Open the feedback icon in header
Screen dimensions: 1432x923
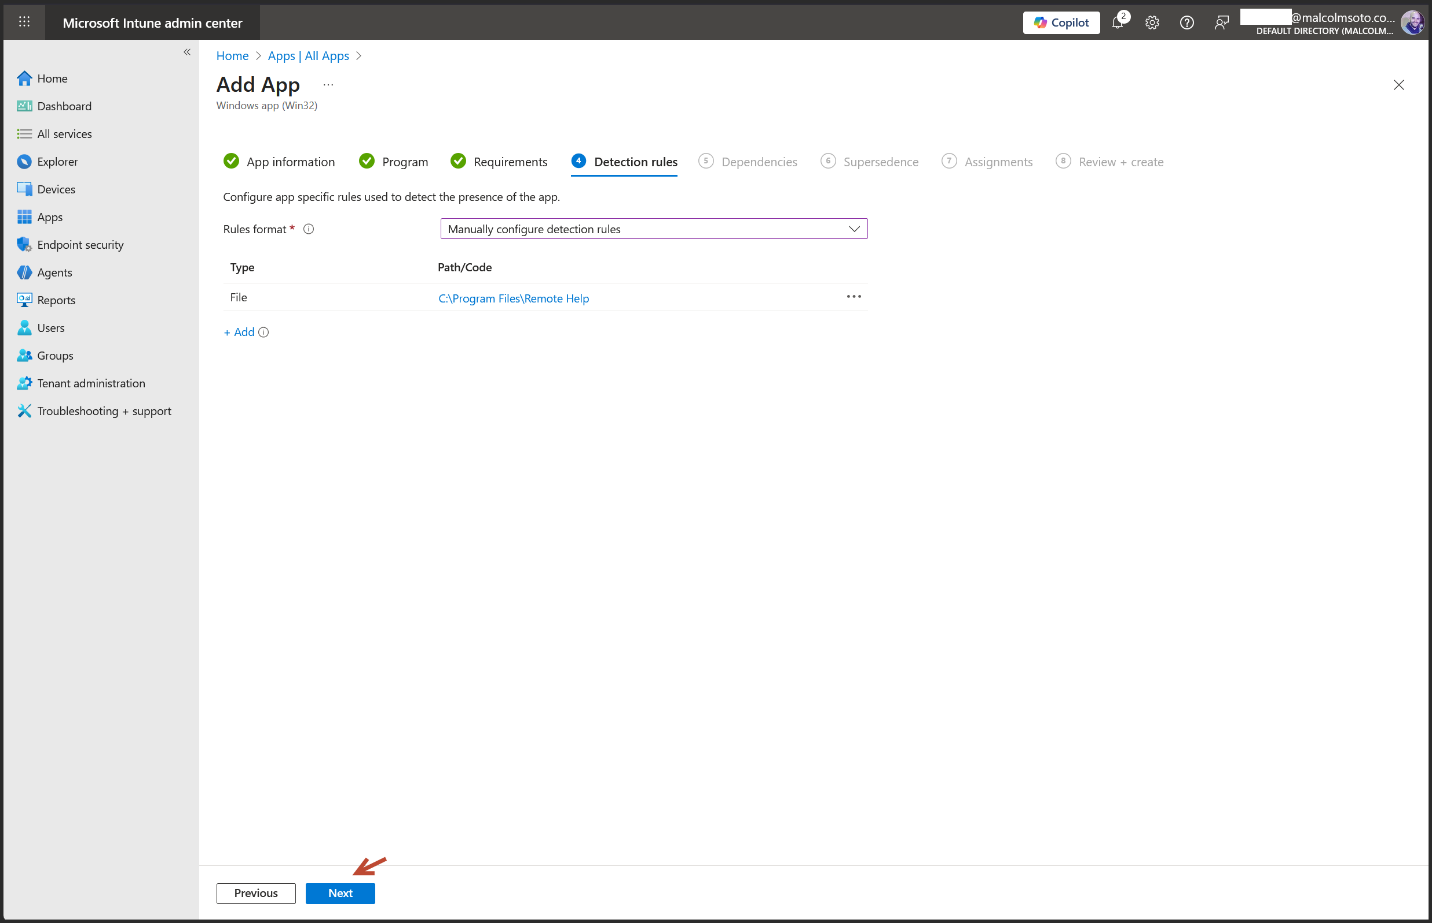coord(1221,22)
